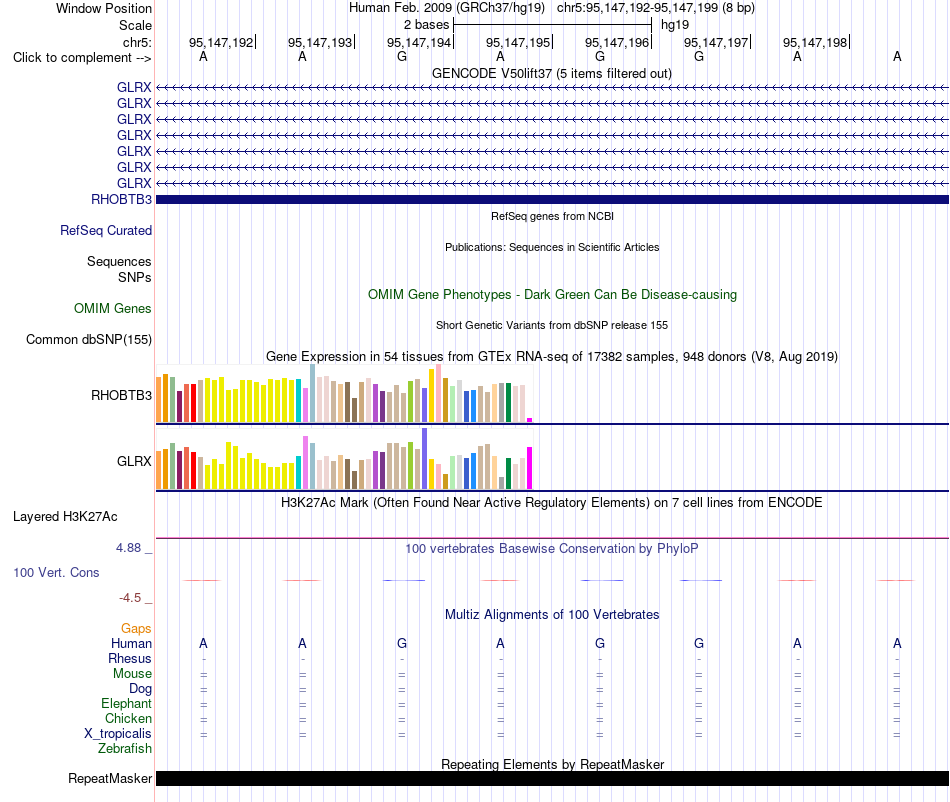Click the 4.88 upper scale value
The height and width of the screenshot is (802, 950).
tap(128, 548)
